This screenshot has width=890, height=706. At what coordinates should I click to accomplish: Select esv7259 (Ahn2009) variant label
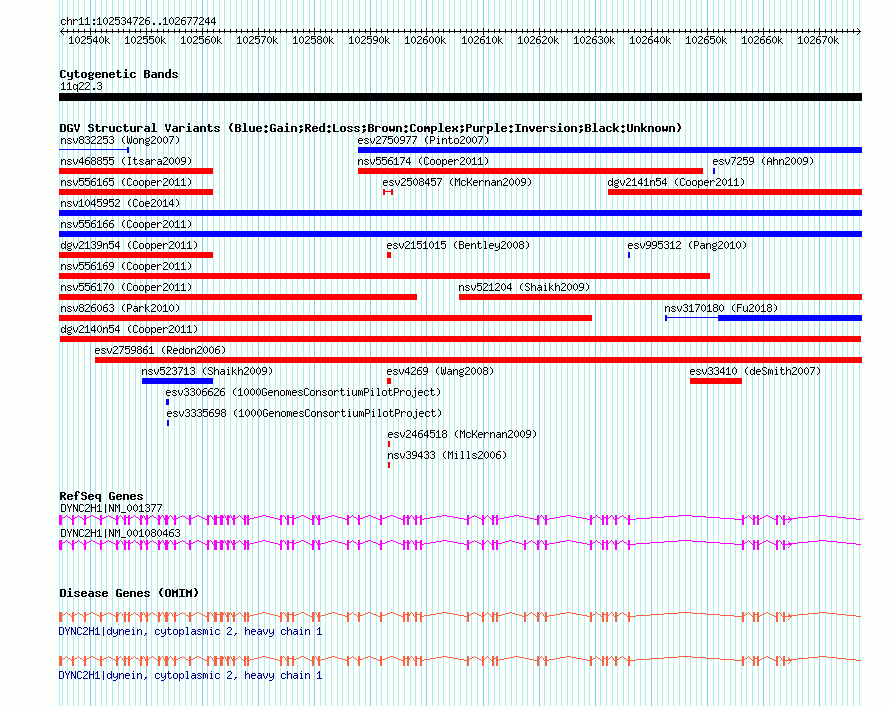(763, 161)
